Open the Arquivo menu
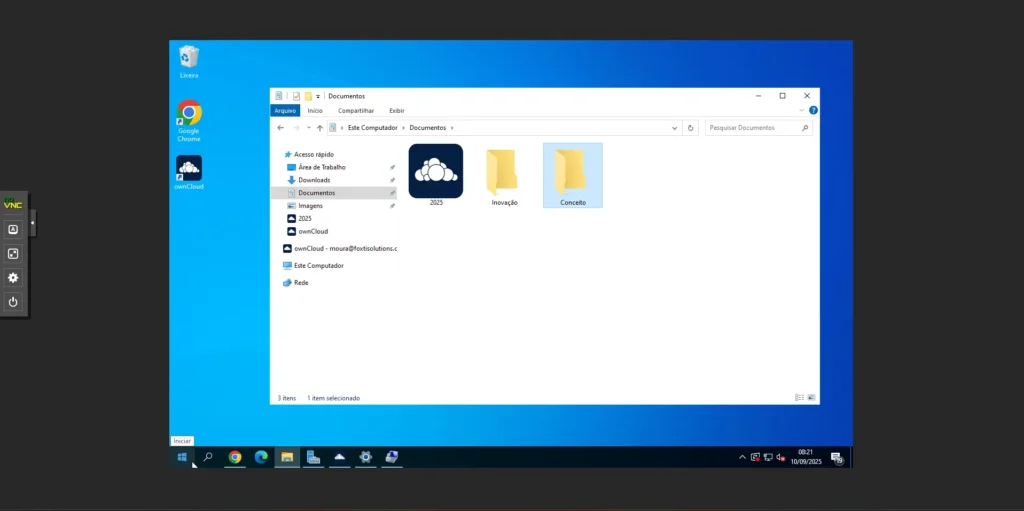1024x511 pixels. [x=285, y=111]
